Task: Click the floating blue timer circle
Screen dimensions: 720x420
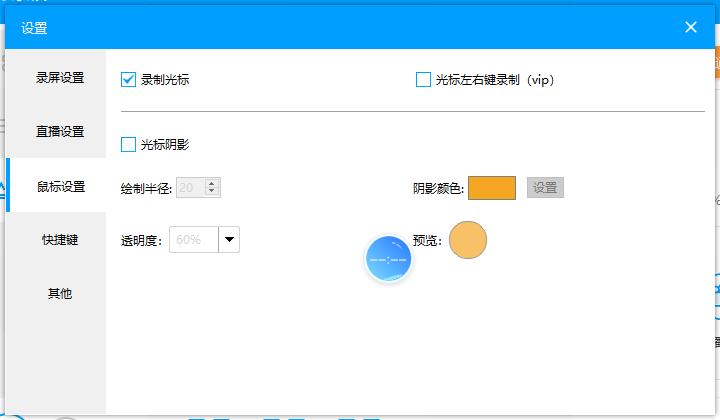Action: click(387, 260)
